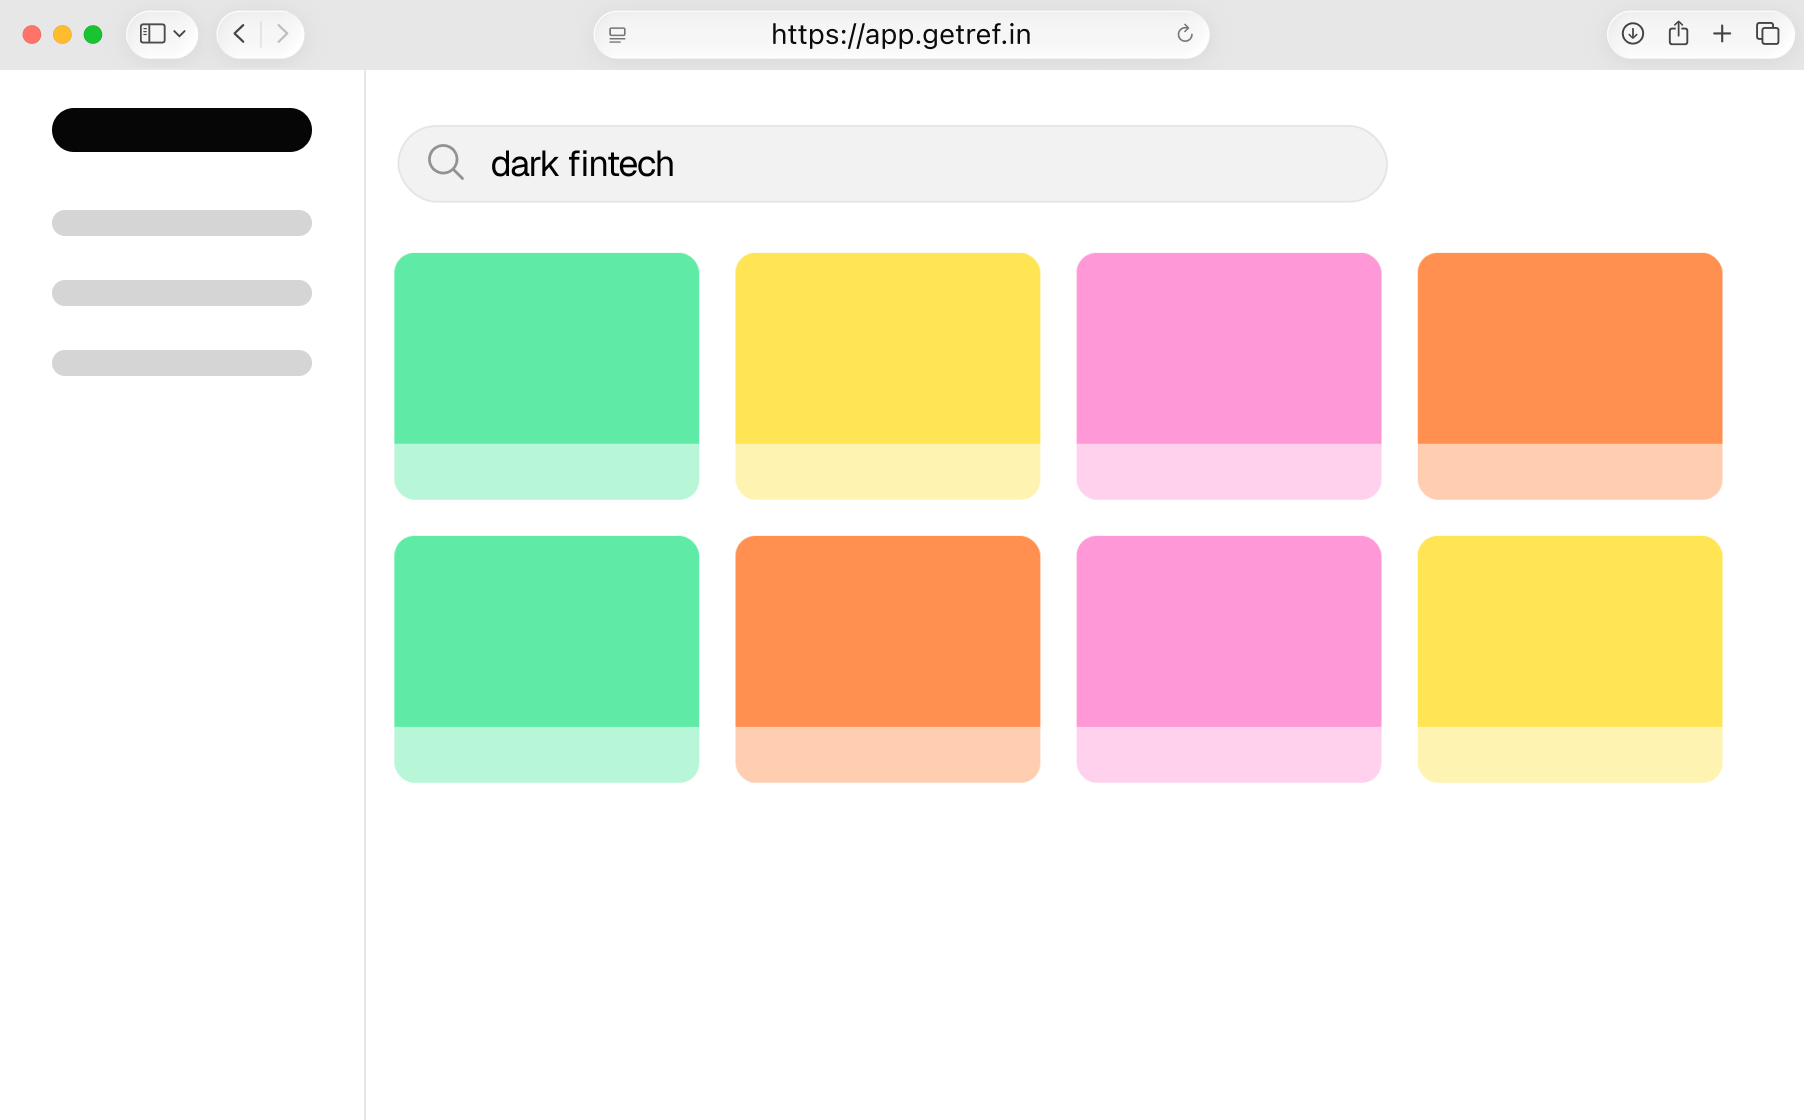Open the green card in the first row
This screenshot has height=1120, width=1804.
547,376
